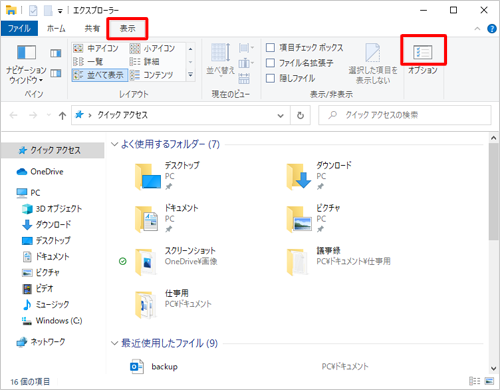Collapse よく使用するフォルダー group

pos(114,144)
